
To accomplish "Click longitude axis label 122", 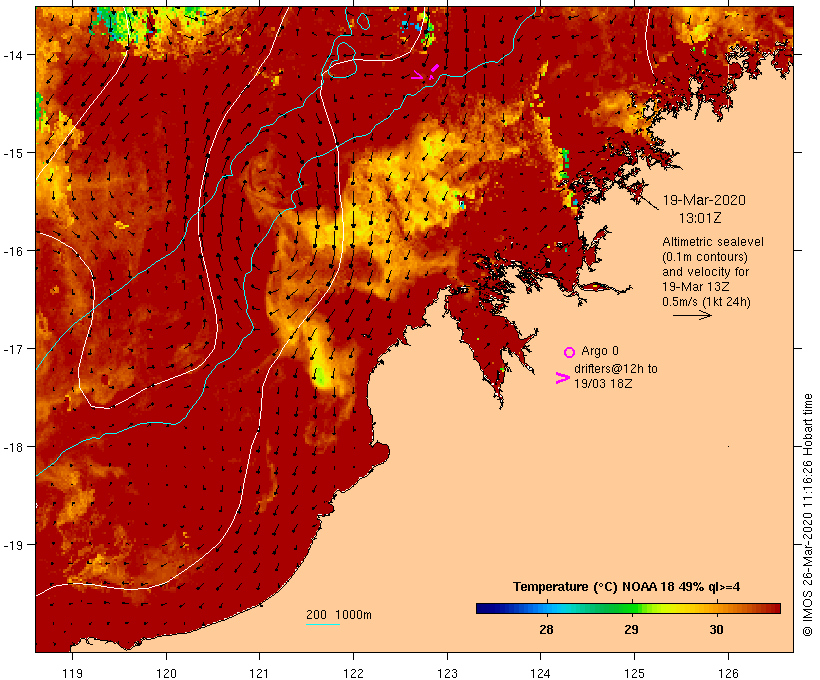I will tap(354, 673).
